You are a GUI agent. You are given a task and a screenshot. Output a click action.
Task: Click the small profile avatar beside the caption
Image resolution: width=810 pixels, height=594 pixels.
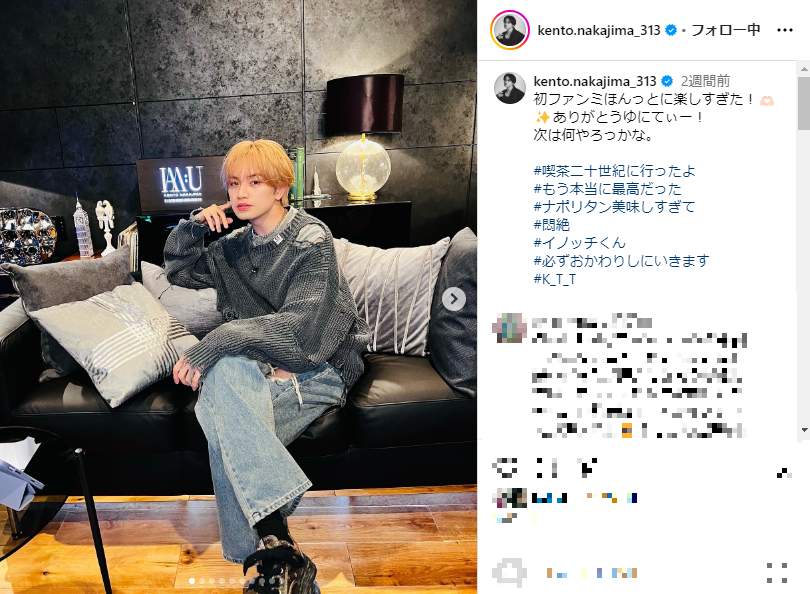coord(510,88)
